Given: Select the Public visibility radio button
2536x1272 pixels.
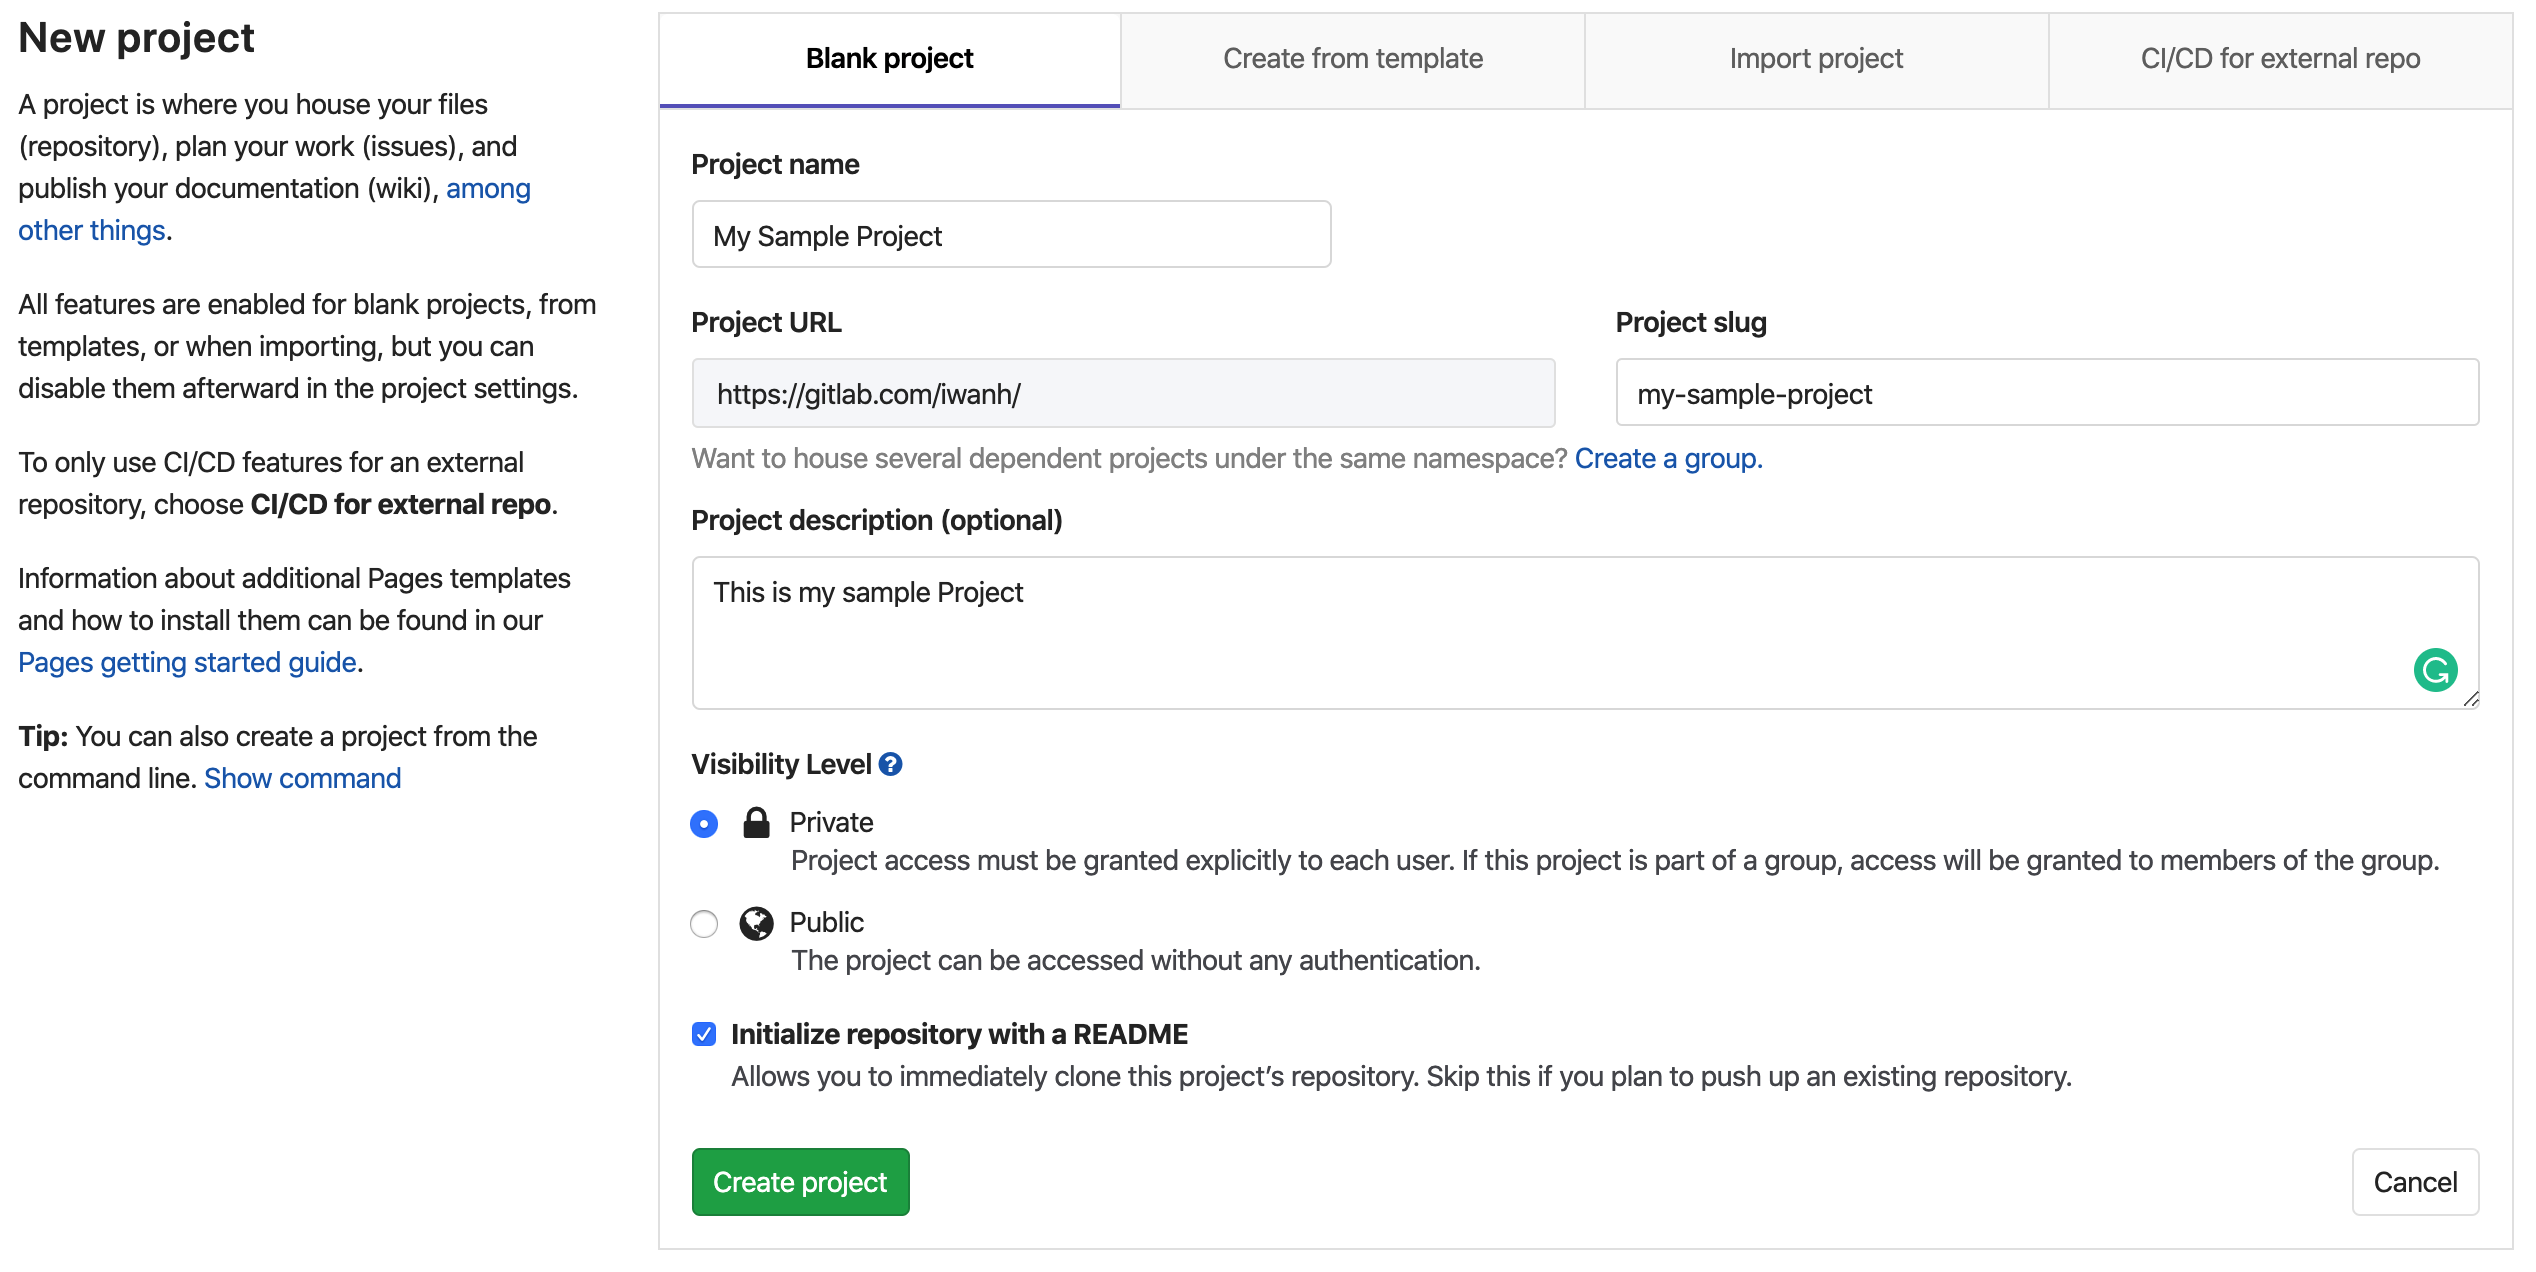Looking at the screenshot, I should pos(704,924).
